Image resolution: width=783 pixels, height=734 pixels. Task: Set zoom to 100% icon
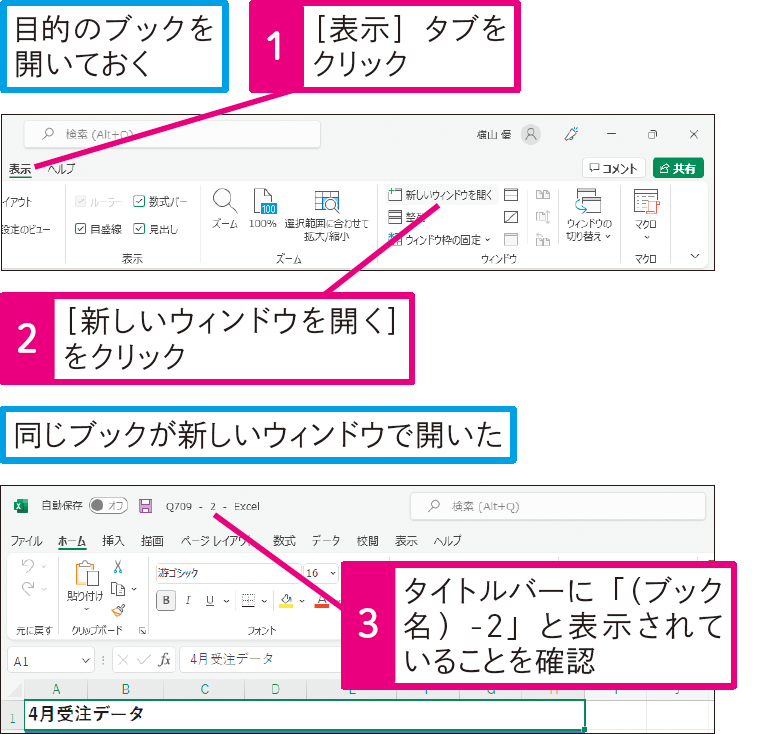(x=263, y=201)
